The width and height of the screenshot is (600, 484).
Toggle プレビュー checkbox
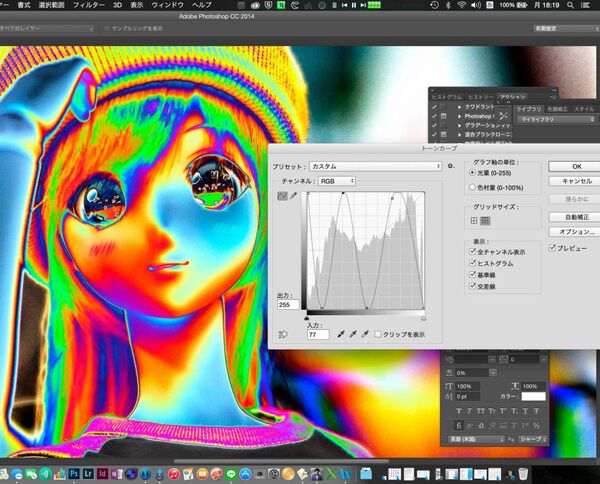point(553,248)
